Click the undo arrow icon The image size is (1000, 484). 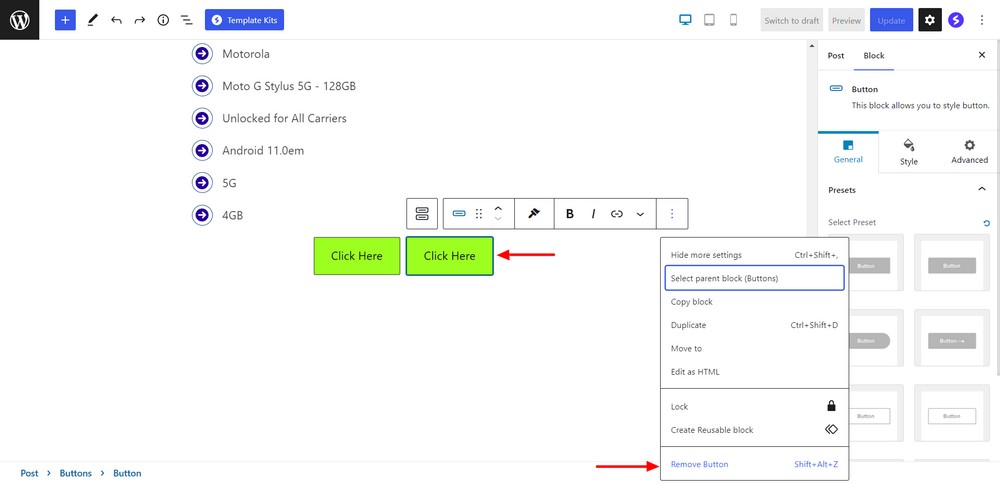coord(116,20)
